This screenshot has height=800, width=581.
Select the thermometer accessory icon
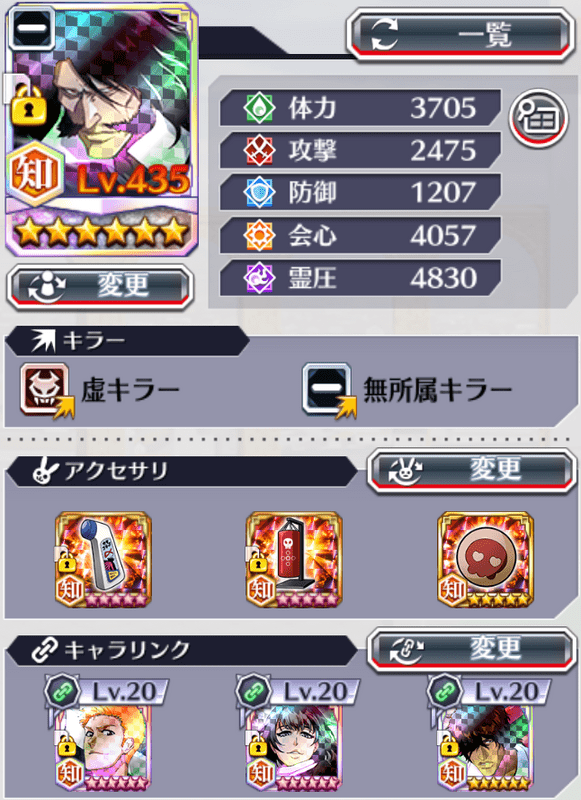point(104,559)
